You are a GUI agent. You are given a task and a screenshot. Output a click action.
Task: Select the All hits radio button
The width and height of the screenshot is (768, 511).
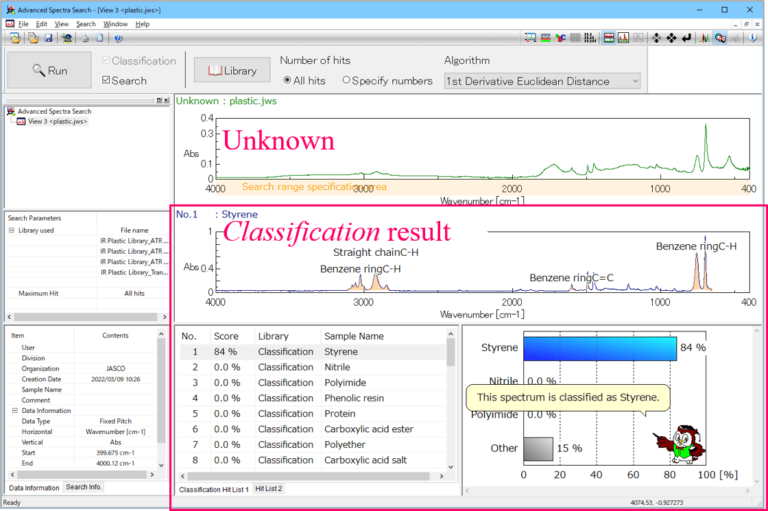click(x=288, y=80)
